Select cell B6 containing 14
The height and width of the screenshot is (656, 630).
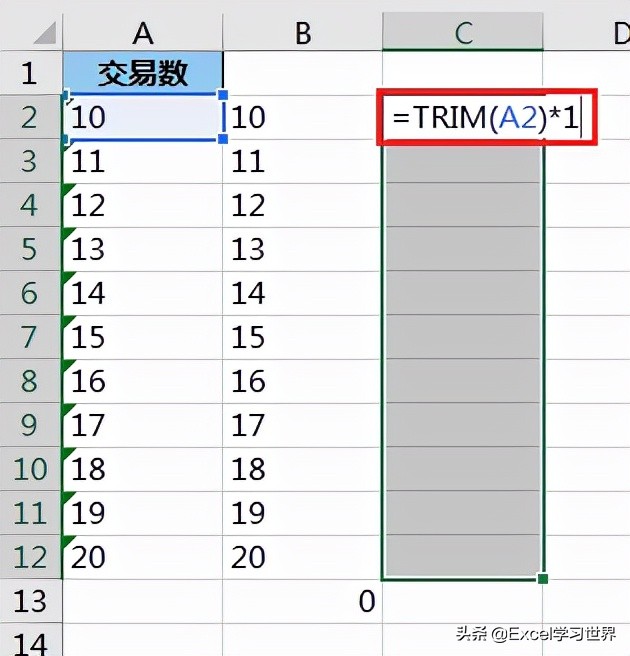point(302,293)
